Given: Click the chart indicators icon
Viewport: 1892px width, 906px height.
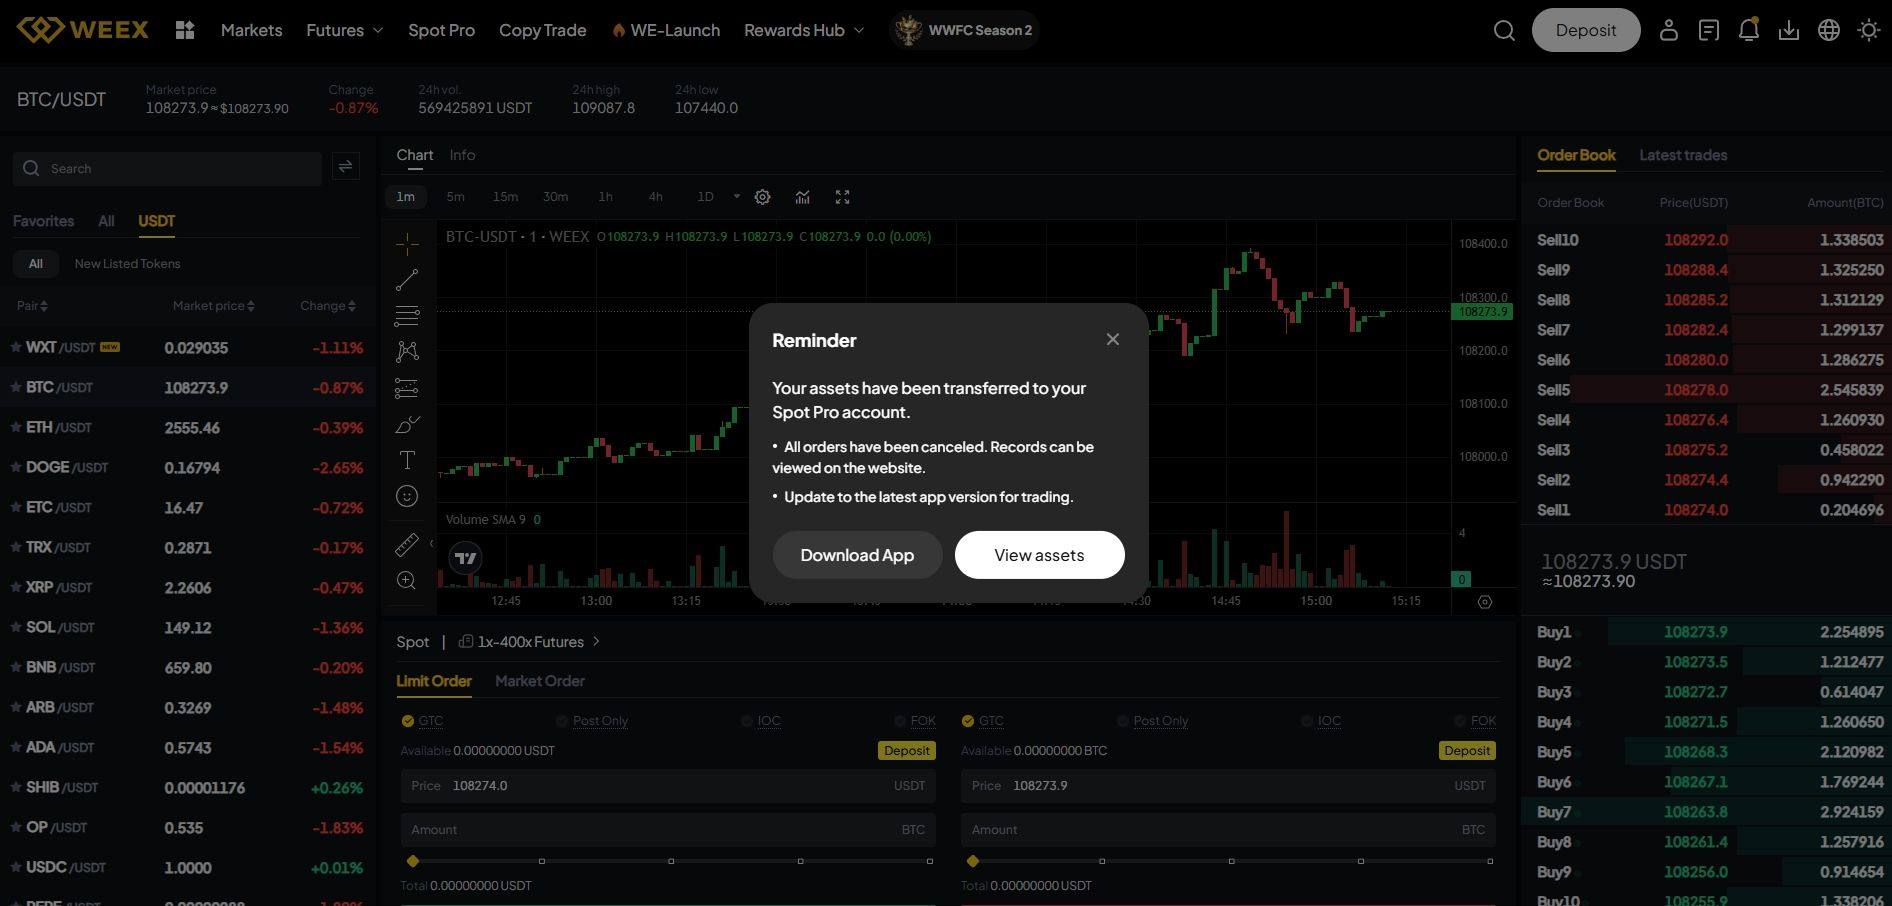Looking at the screenshot, I should click(802, 197).
